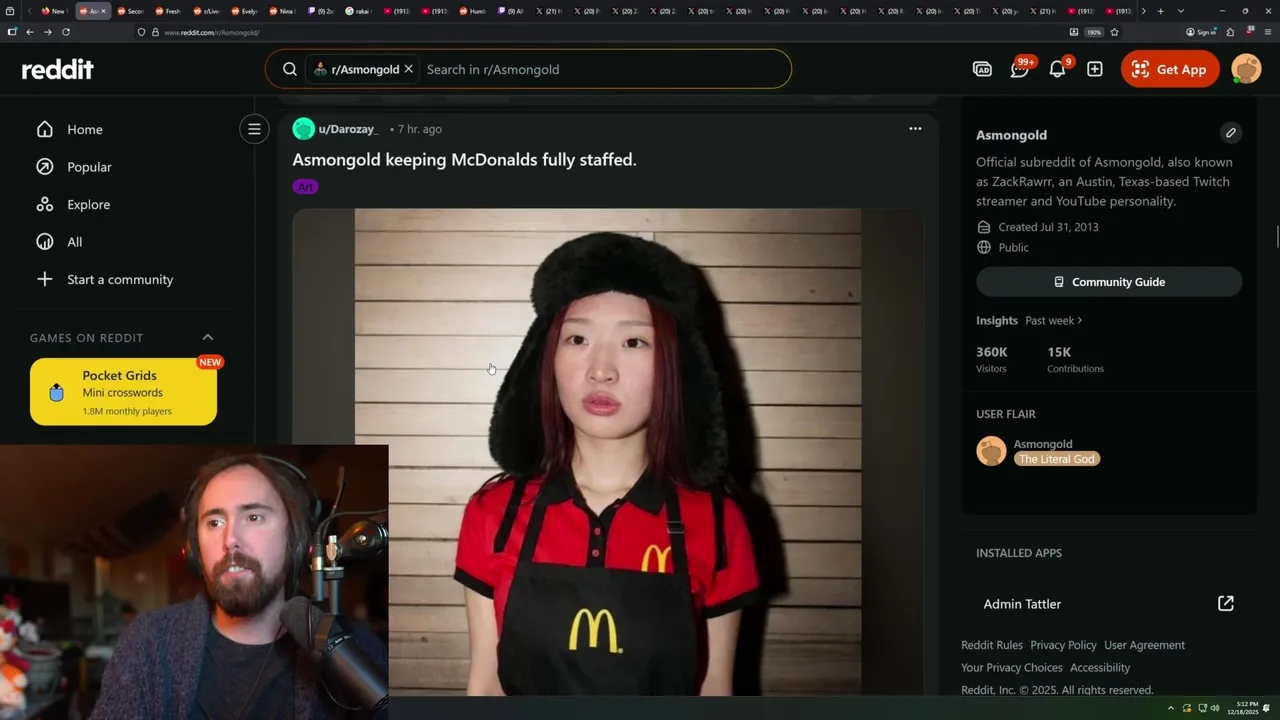Switch to the Nina Reddit tab

tap(282, 11)
